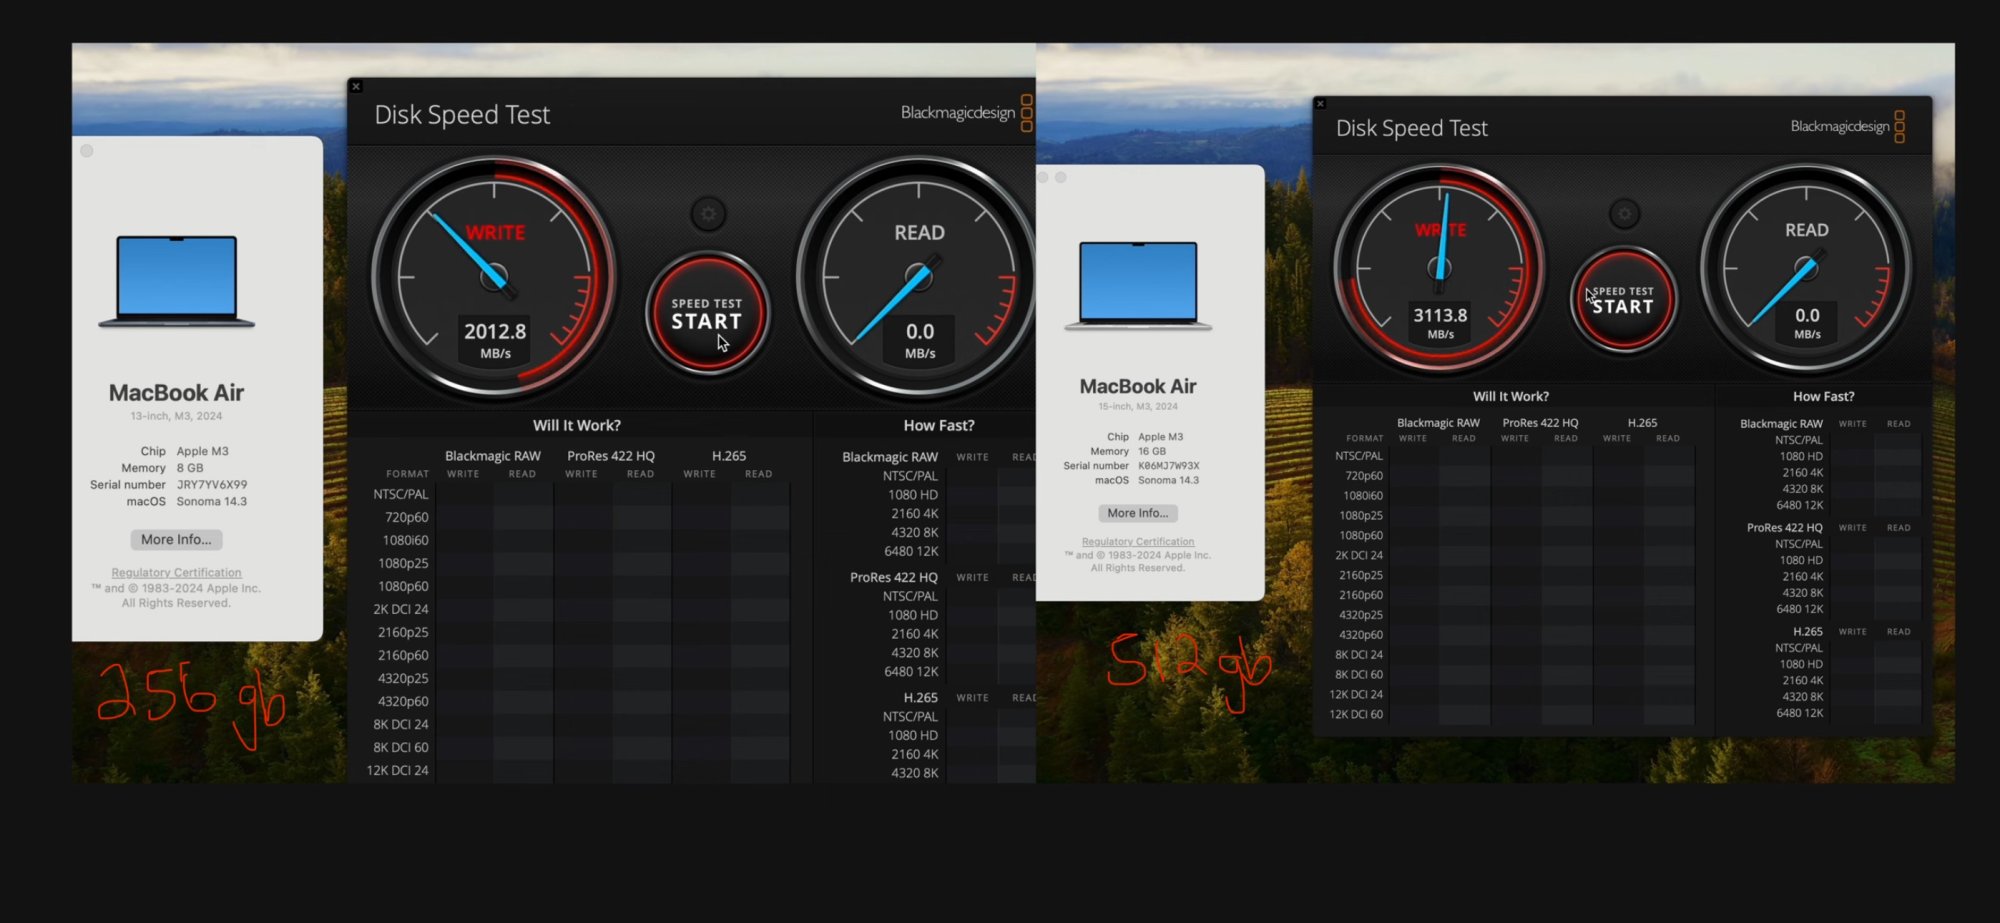The image size is (2000, 923).
Task: Click the 12K DCI 60 row in the 3113.8 MB/s window
Action: click(x=1510, y=714)
